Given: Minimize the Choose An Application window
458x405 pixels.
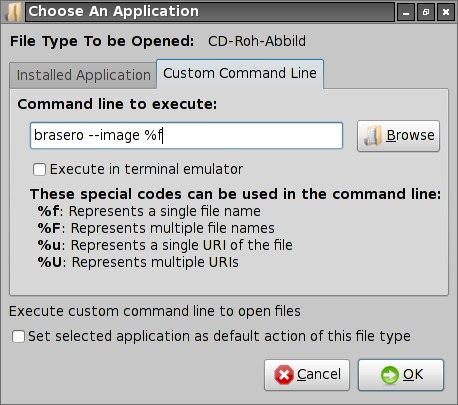Looking at the screenshot, I should (x=406, y=12).
